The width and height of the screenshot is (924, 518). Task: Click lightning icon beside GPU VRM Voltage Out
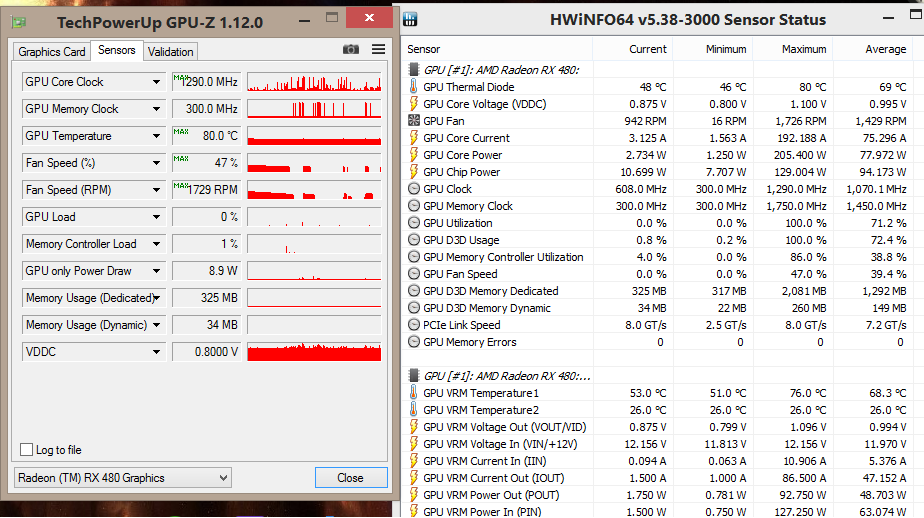(x=414, y=427)
